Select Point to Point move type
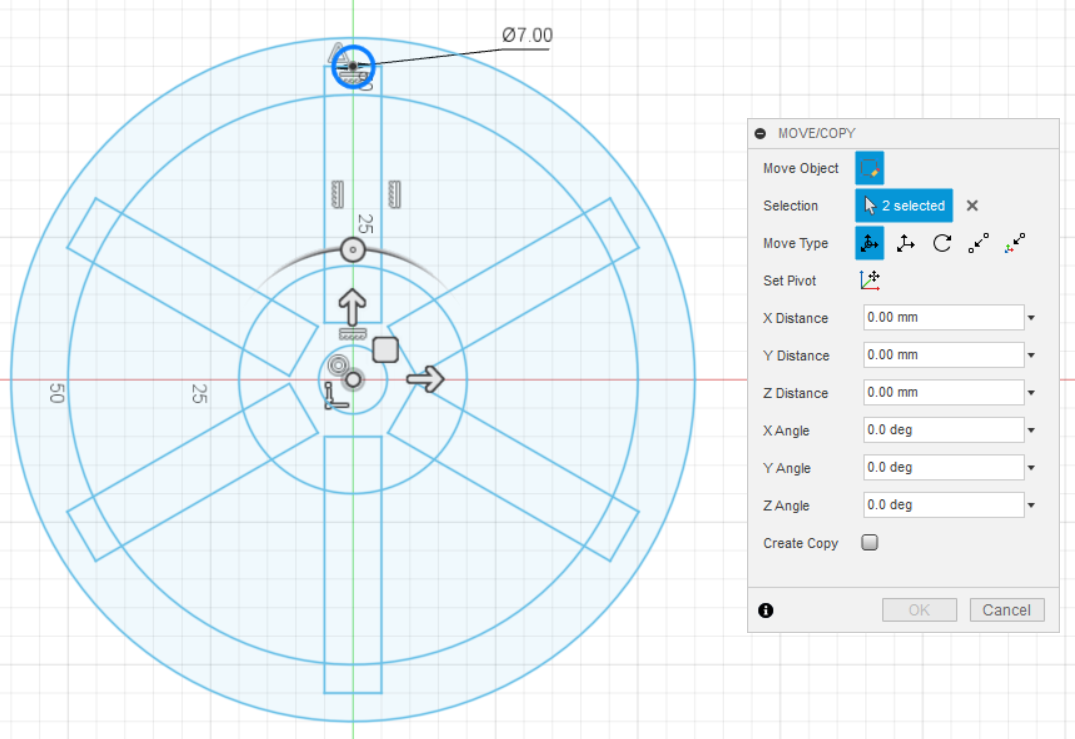Screen dimensions: 1075x739 [x=978, y=243]
